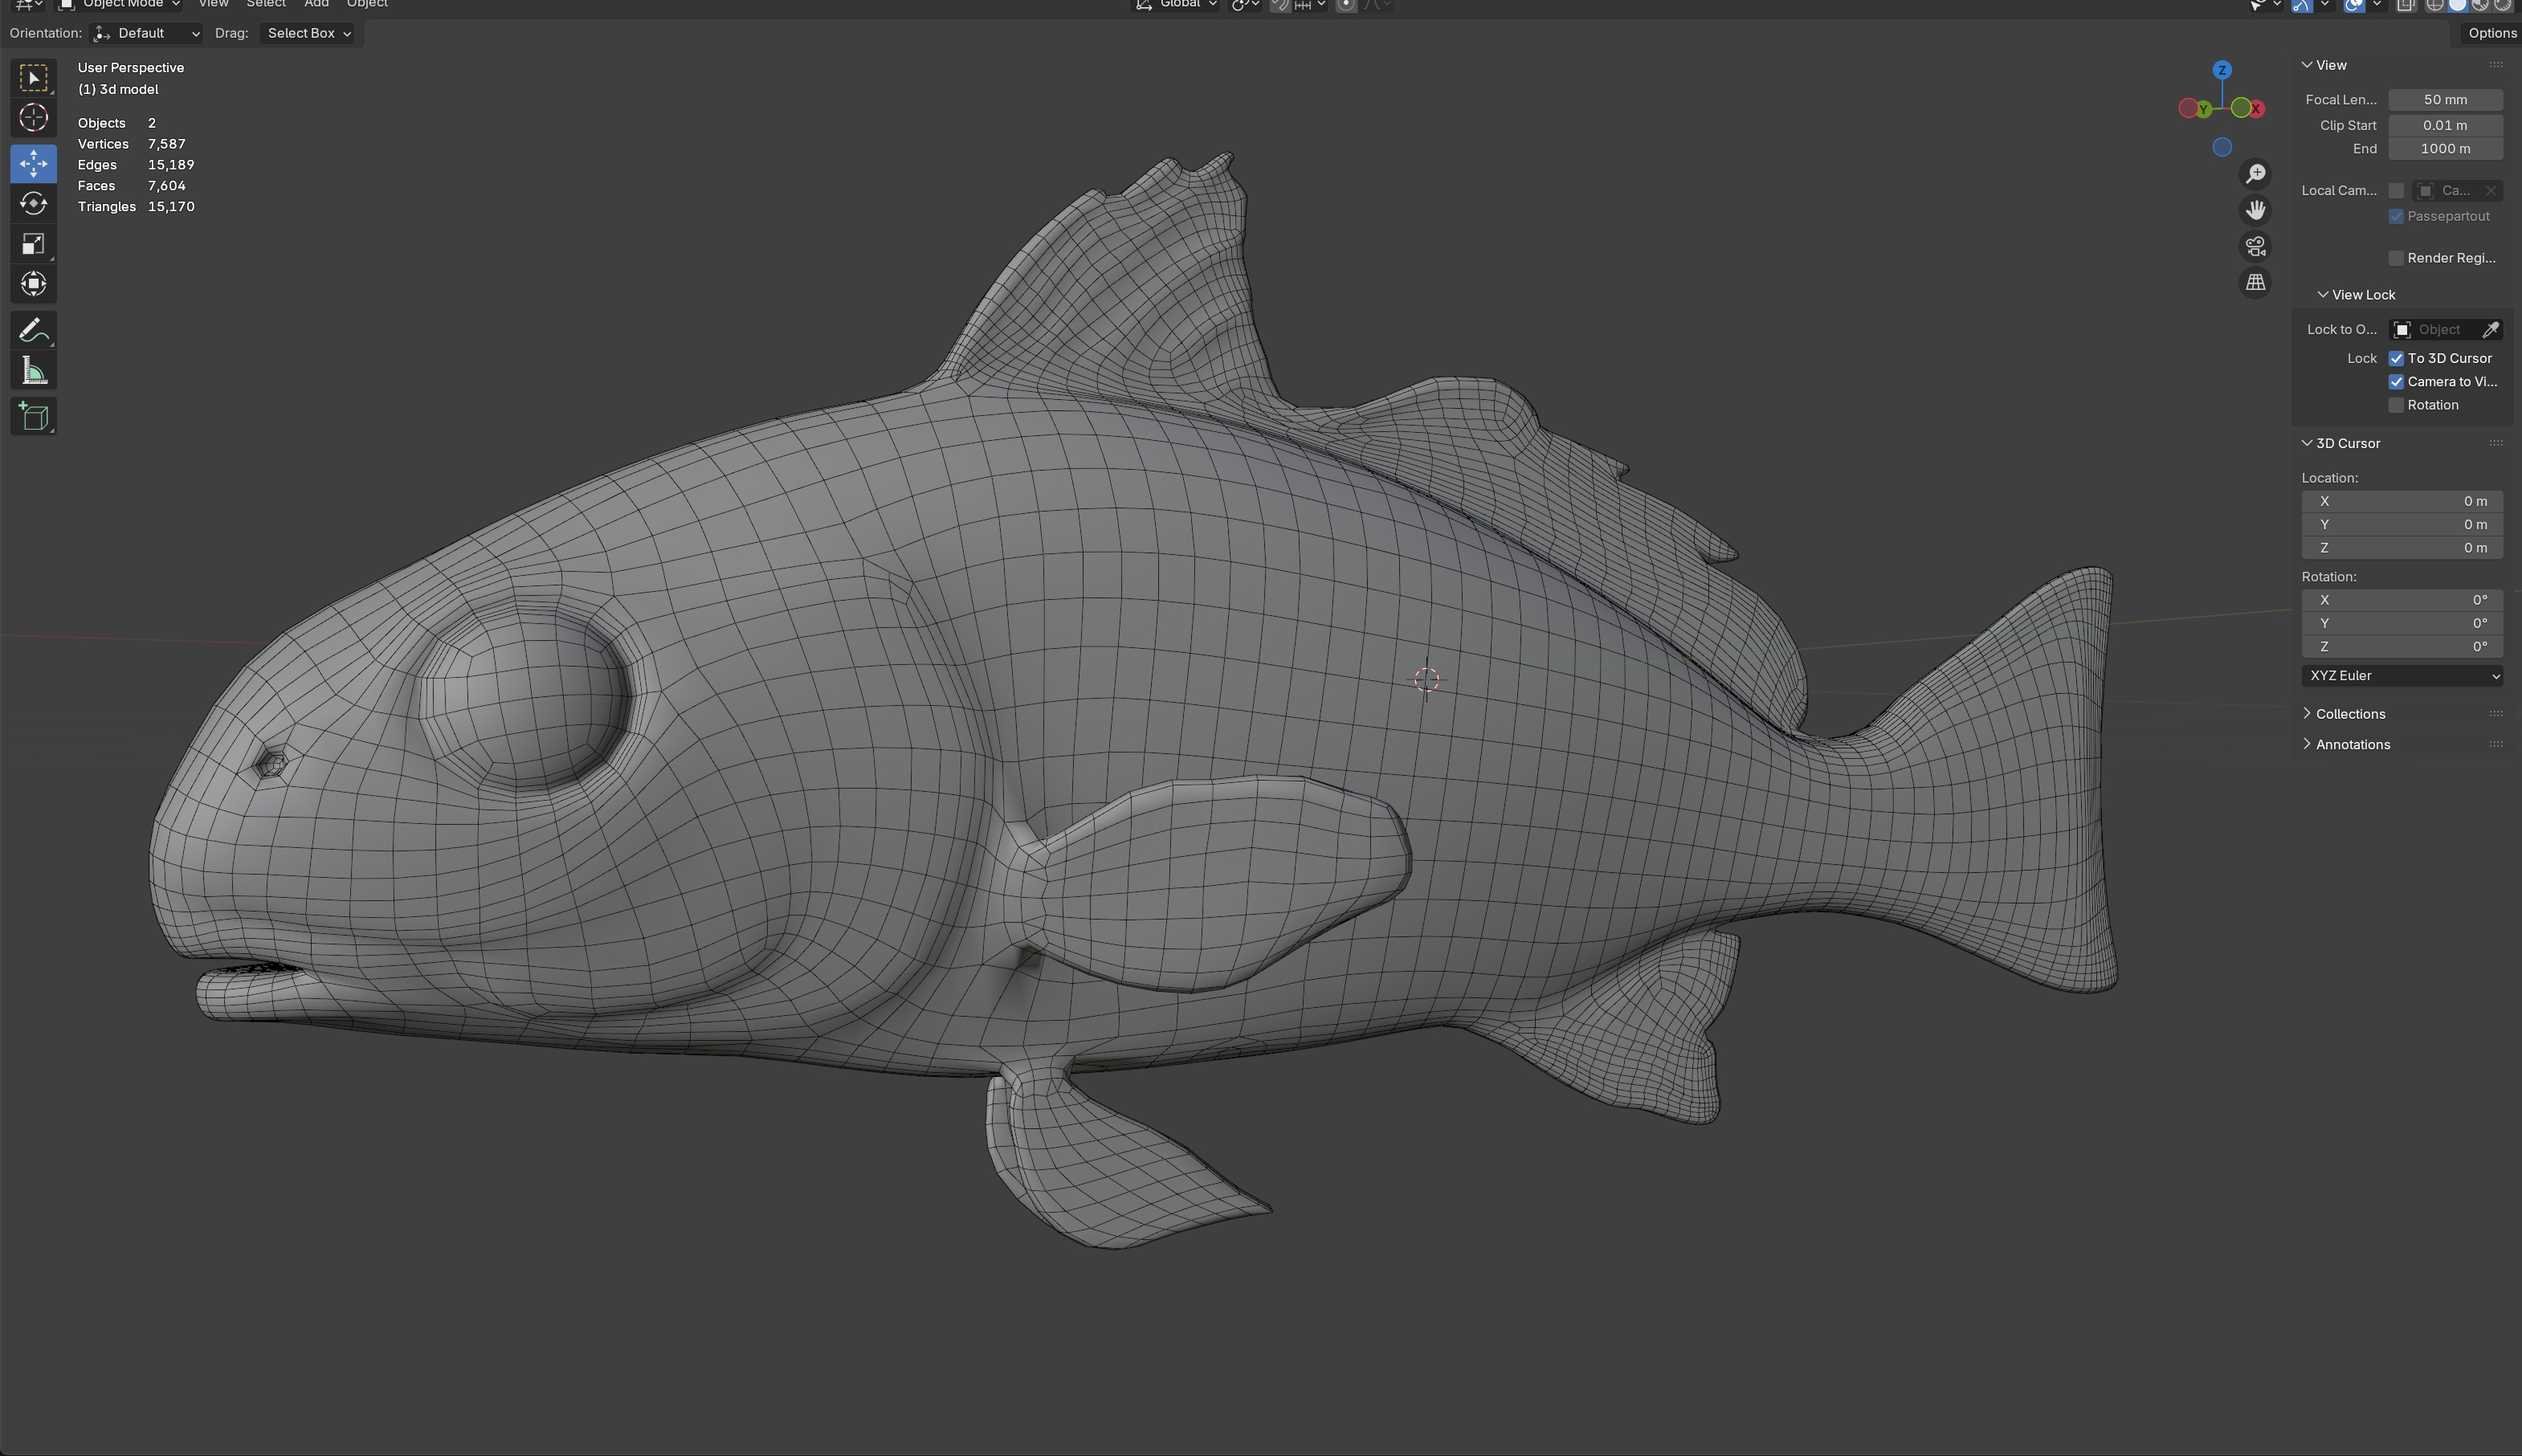Expand the Collections panel

pyautogui.click(x=2349, y=714)
